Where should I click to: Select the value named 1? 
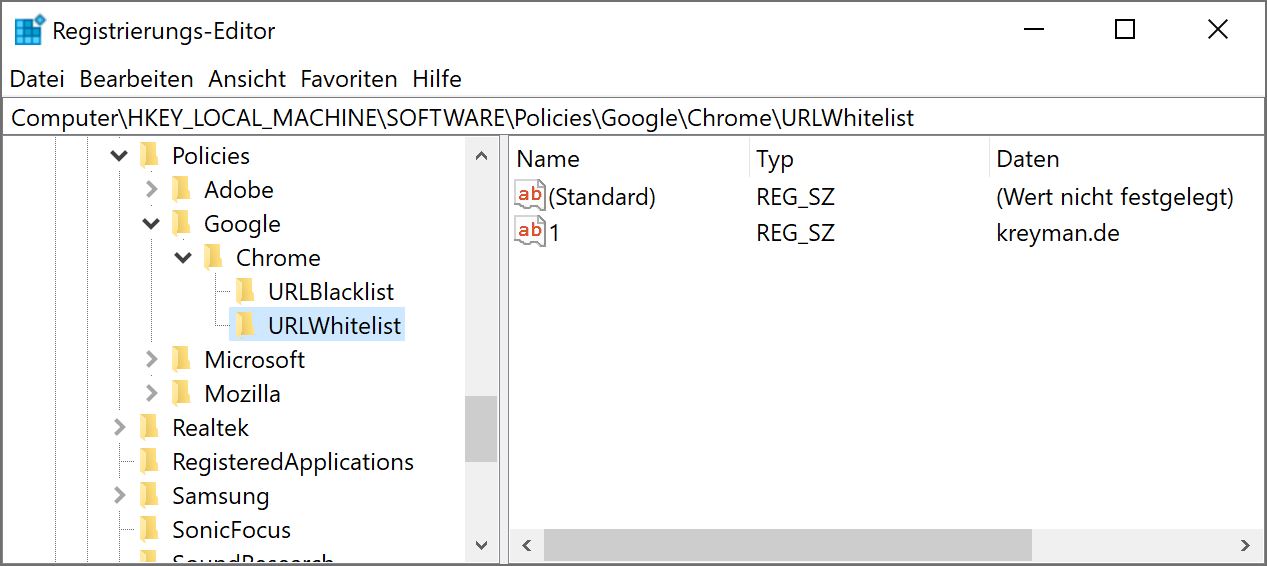[555, 233]
